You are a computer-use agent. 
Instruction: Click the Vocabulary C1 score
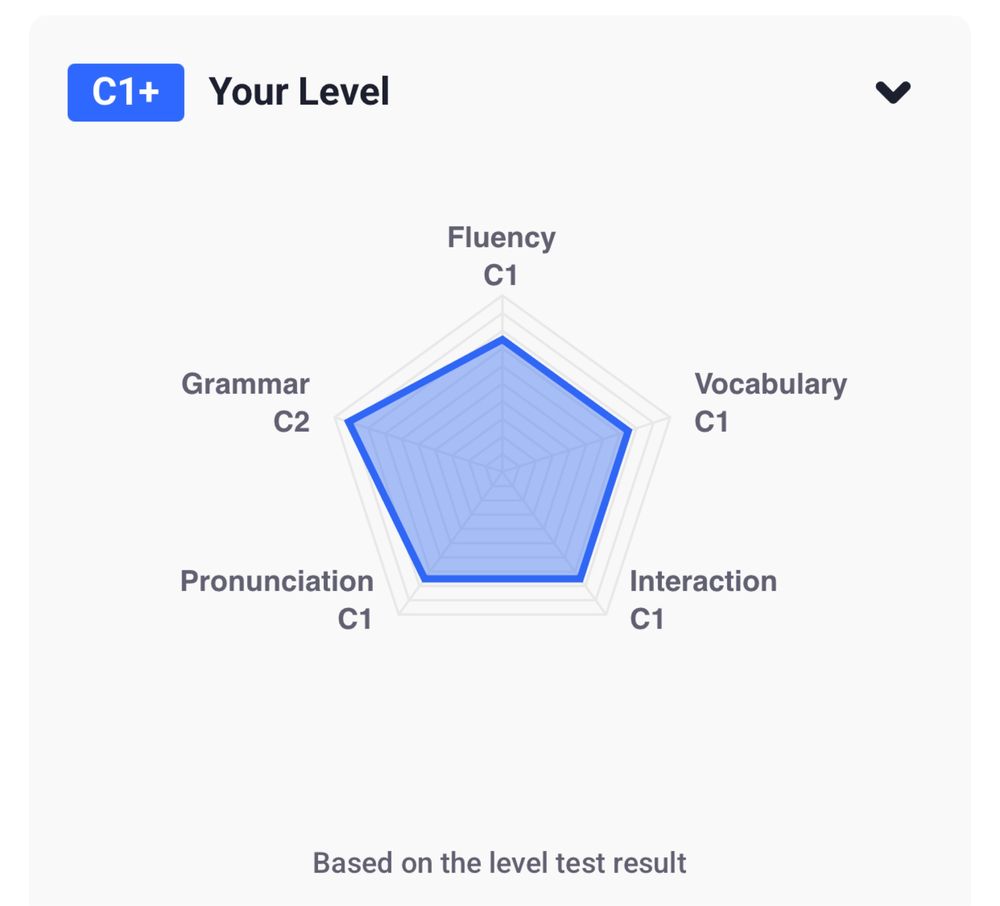pyautogui.click(x=711, y=422)
